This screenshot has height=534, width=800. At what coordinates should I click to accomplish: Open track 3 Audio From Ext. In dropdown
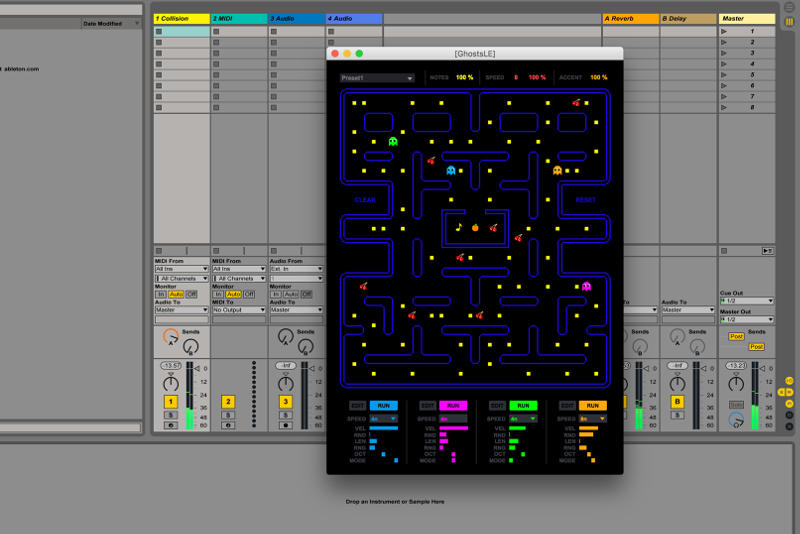[x=296, y=269]
